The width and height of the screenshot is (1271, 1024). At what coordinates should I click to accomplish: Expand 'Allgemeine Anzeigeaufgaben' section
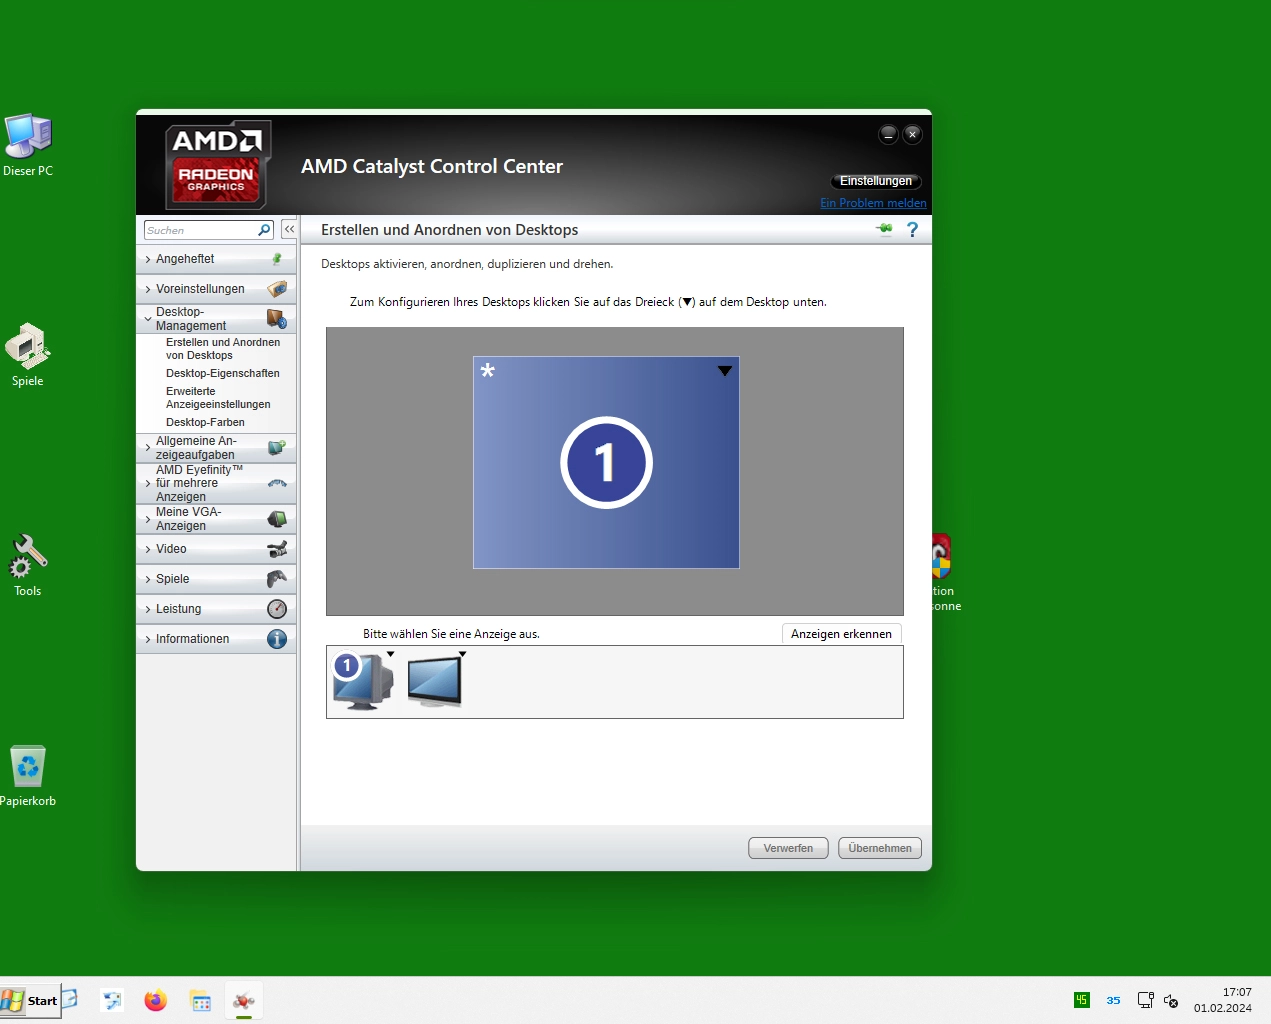tap(216, 448)
